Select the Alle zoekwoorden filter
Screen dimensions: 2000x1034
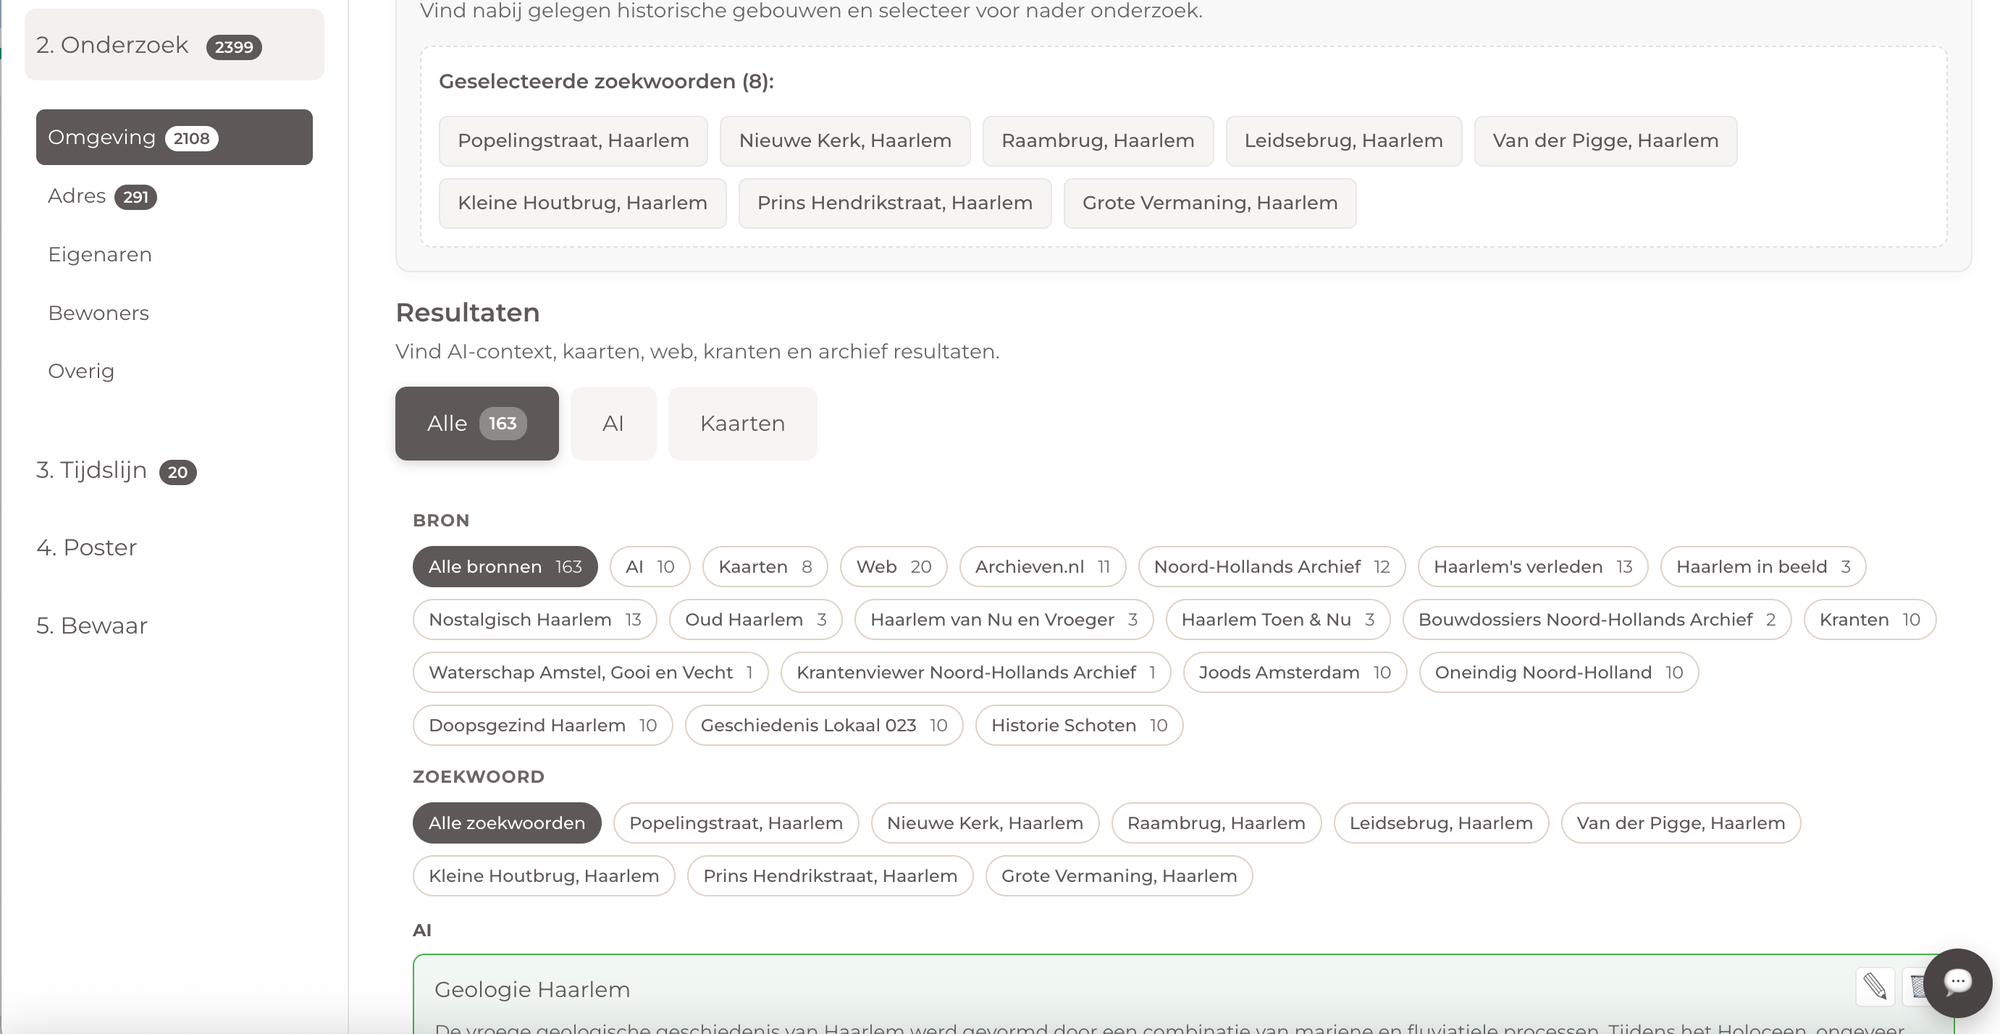(x=506, y=823)
